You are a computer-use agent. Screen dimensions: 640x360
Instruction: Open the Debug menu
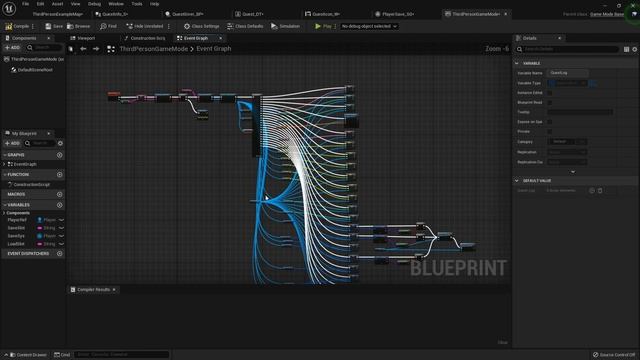[94, 4]
